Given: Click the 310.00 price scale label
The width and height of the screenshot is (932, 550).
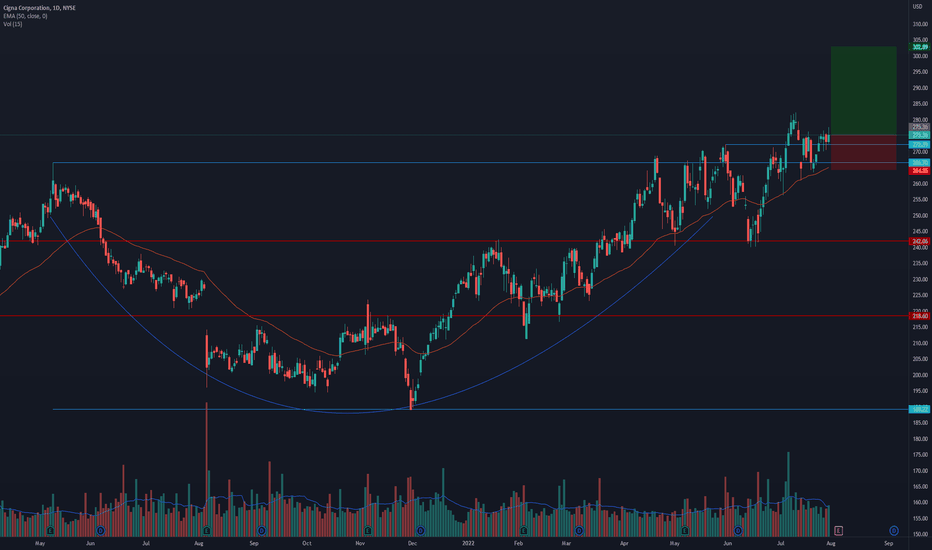Looking at the screenshot, I should pyautogui.click(x=920, y=24).
